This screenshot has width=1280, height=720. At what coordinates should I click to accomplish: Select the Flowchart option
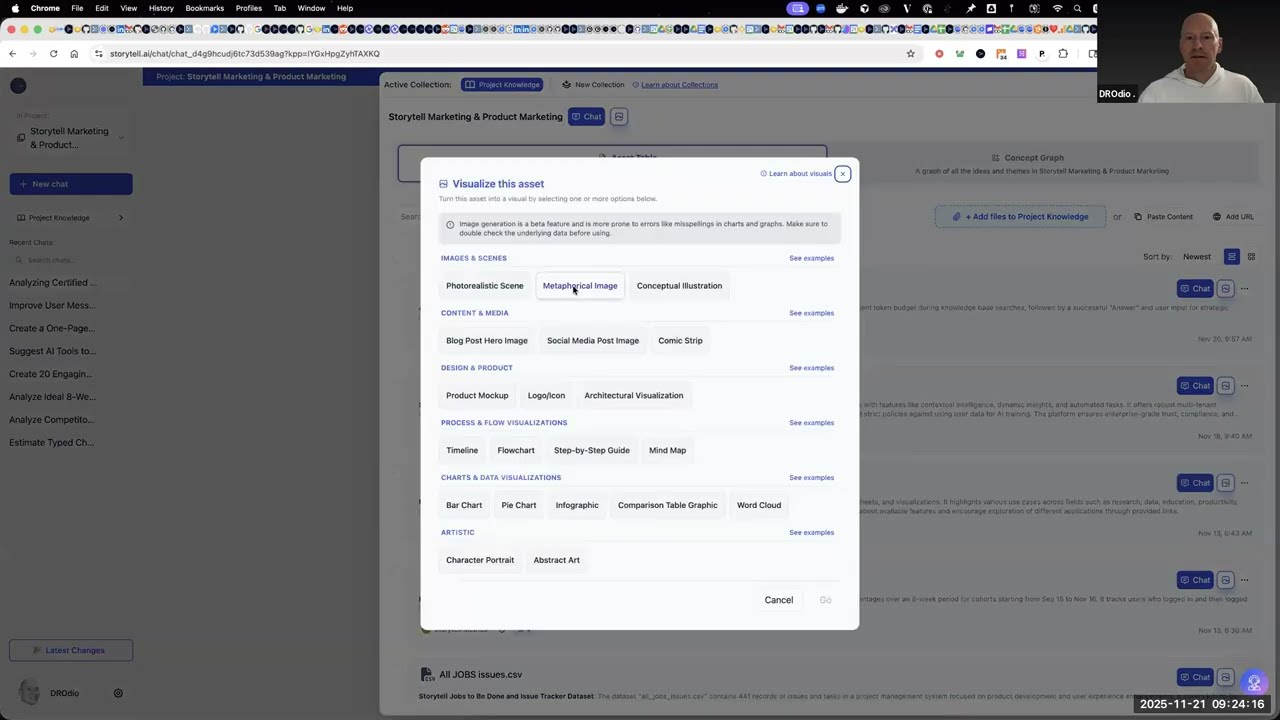516,451
